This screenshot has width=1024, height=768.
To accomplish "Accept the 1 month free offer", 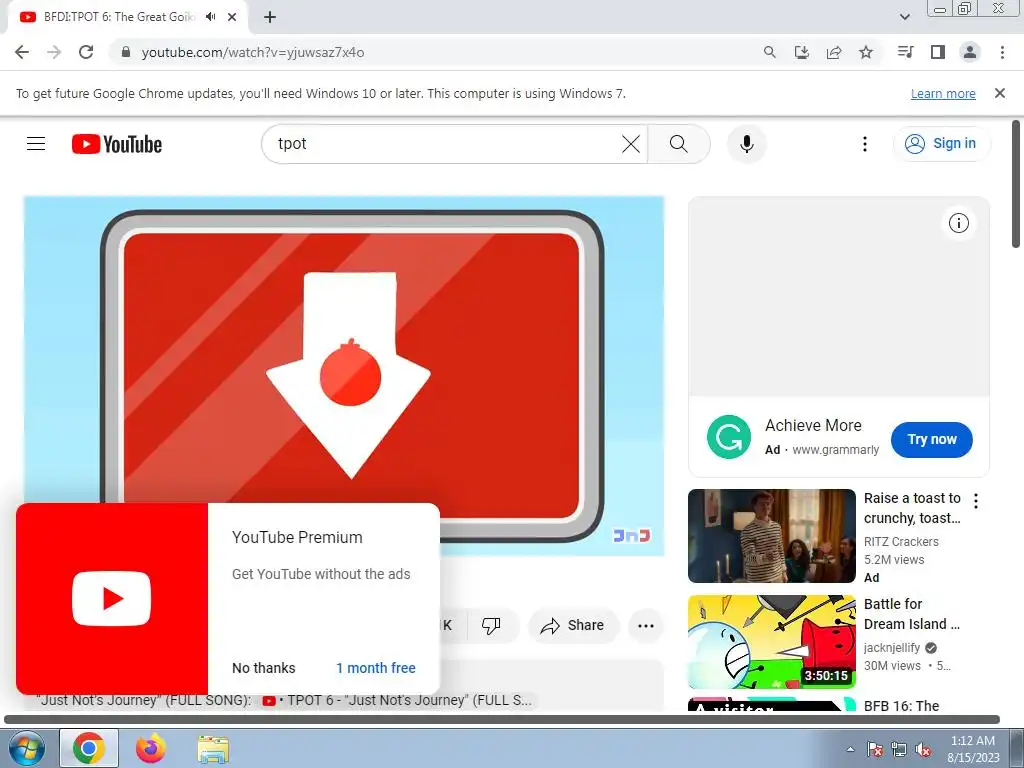I will pyautogui.click(x=376, y=668).
